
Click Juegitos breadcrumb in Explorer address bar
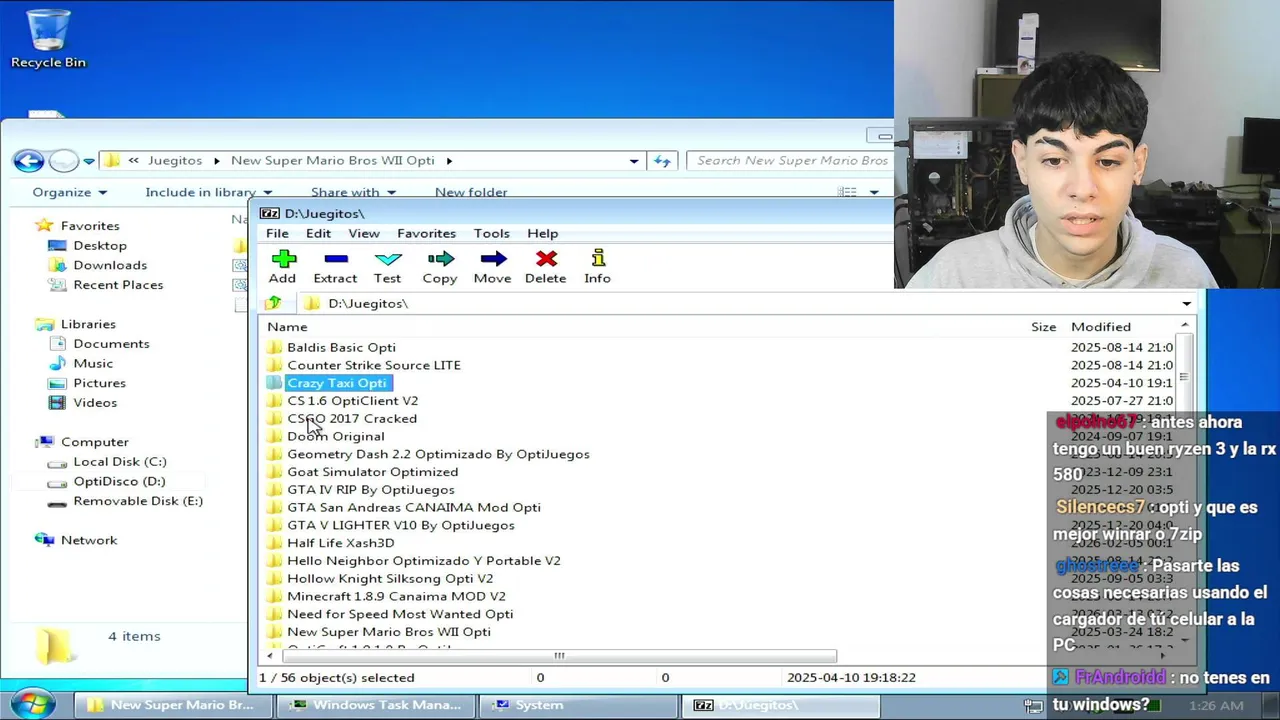[x=175, y=160]
